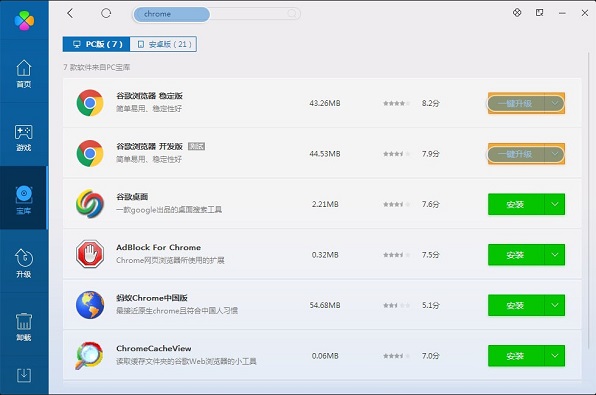Viewport: 596px width, 395px height.
Task: Click the search field containing chrome
Action: tap(216, 14)
